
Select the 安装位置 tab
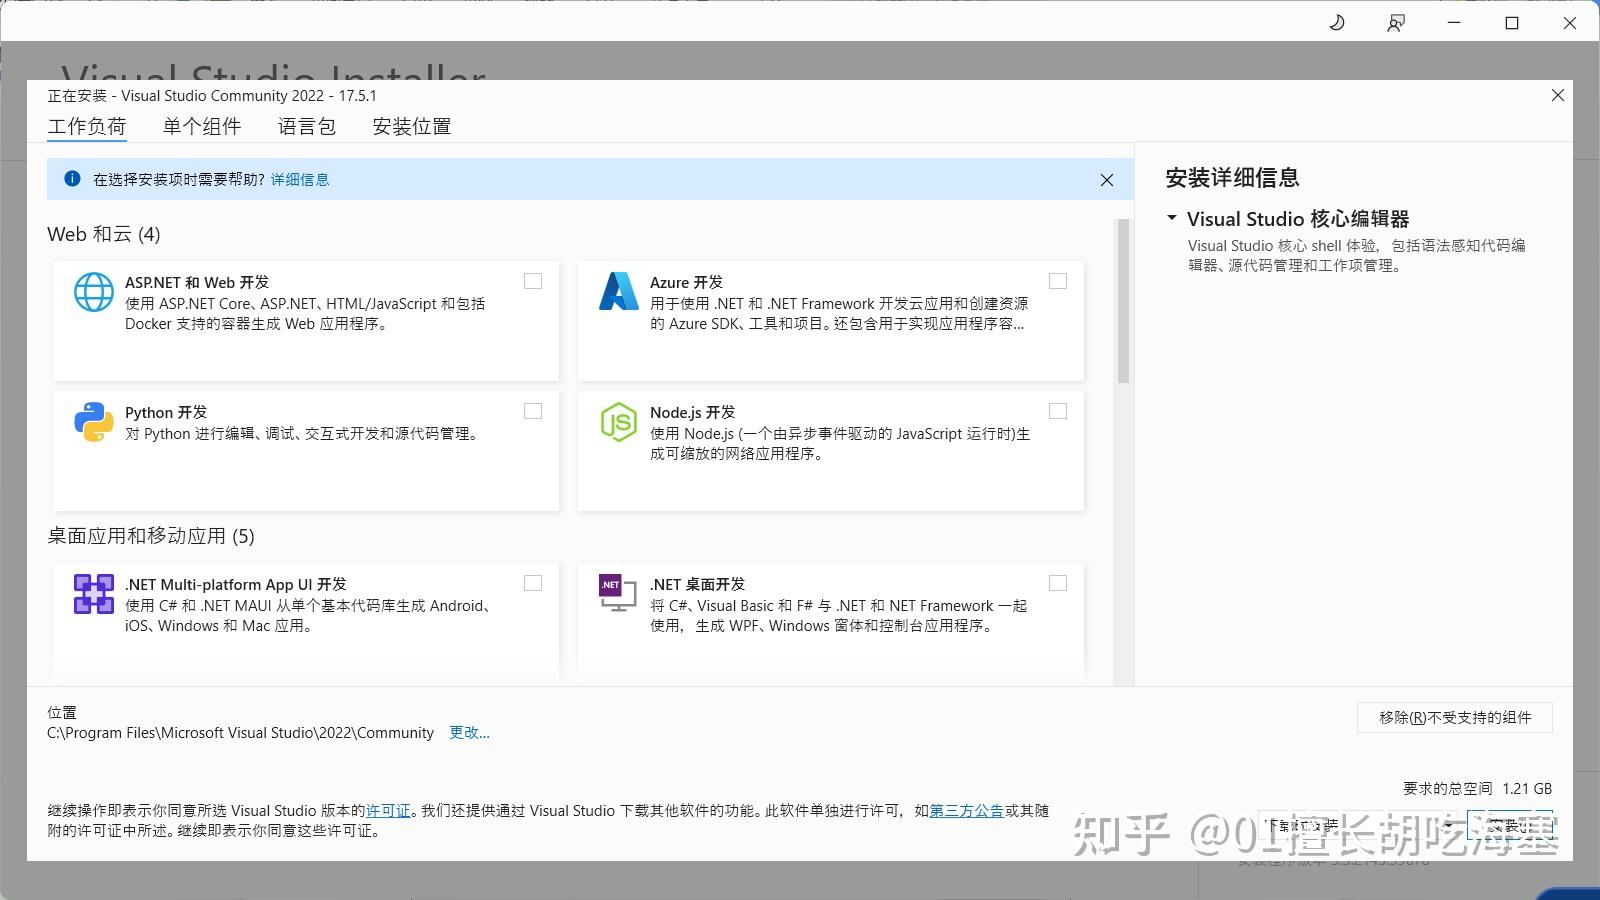(x=412, y=126)
